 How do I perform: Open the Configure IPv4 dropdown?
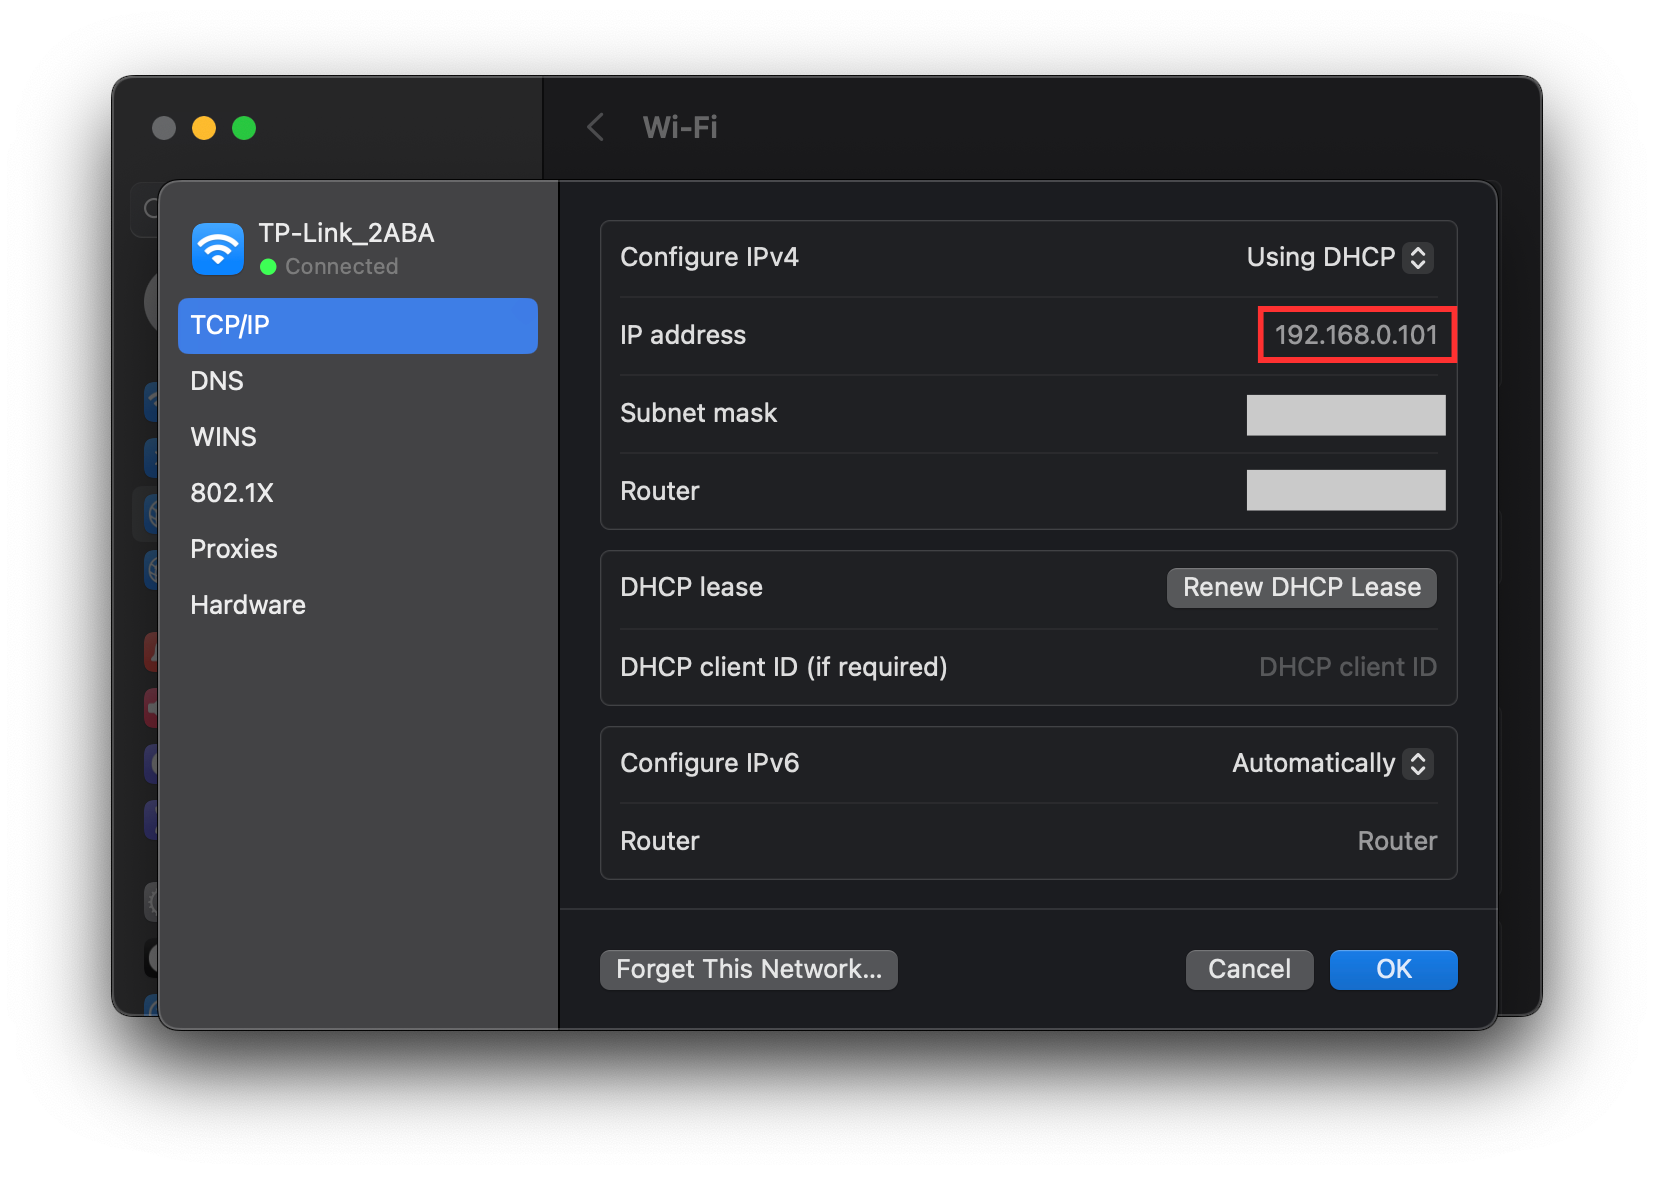click(x=1339, y=258)
